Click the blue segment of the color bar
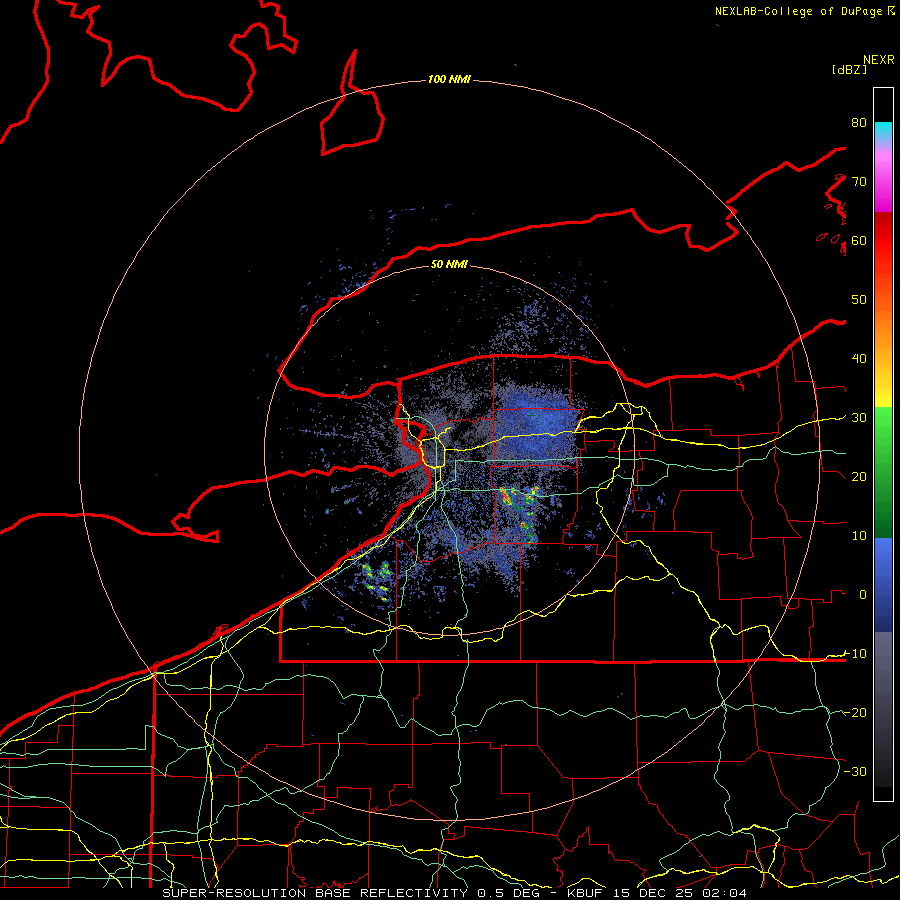This screenshot has width=900, height=900. [883, 584]
